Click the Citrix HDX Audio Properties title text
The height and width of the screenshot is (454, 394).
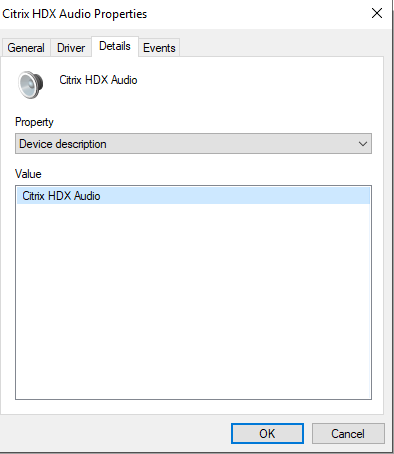tap(75, 14)
